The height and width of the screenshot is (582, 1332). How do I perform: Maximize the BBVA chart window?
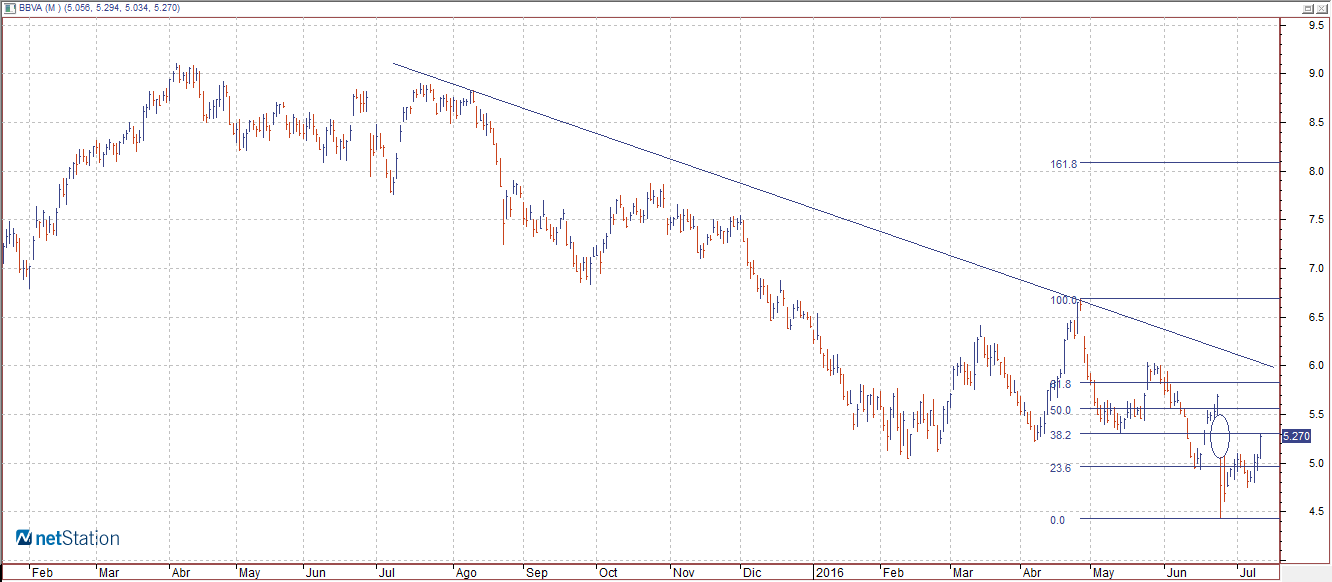tap(1307, 7)
